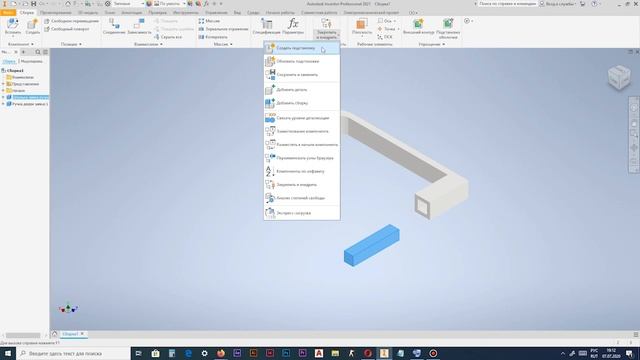Expand the Представления tree node
Image resolution: width=640 pixels, height=360 pixels.
coord(4,84)
